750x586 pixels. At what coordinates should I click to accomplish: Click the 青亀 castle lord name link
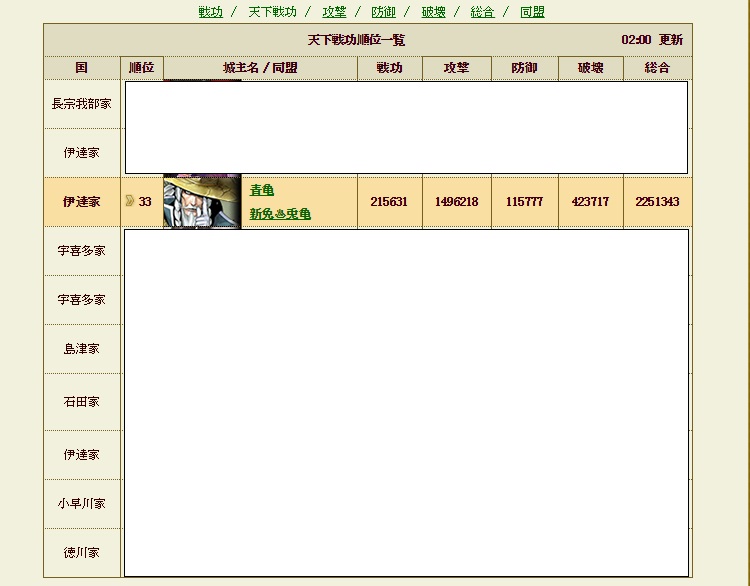(x=262, y=190)
